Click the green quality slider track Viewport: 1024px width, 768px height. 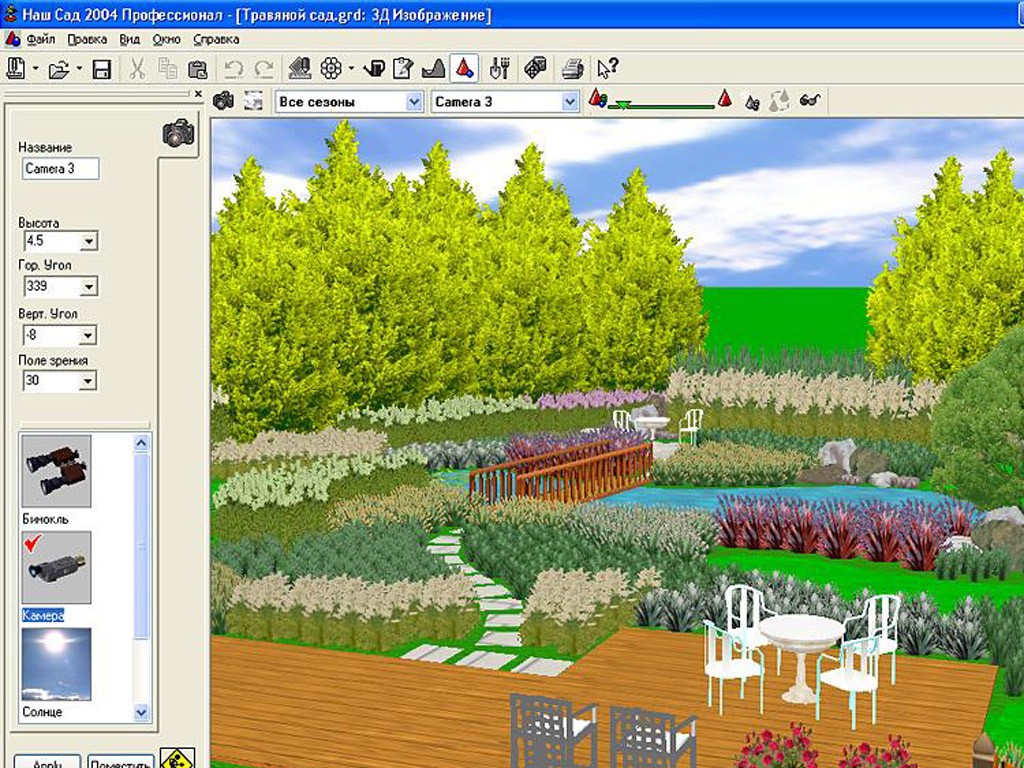point(662,104)
